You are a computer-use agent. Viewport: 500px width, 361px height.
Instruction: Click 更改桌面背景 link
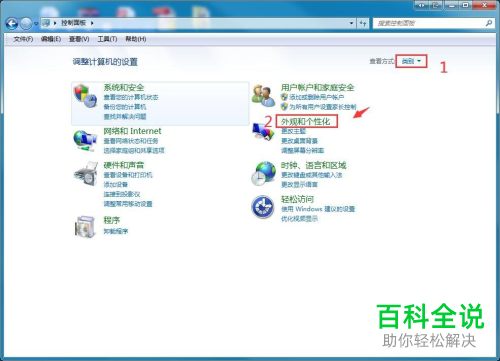pos(299,141)
